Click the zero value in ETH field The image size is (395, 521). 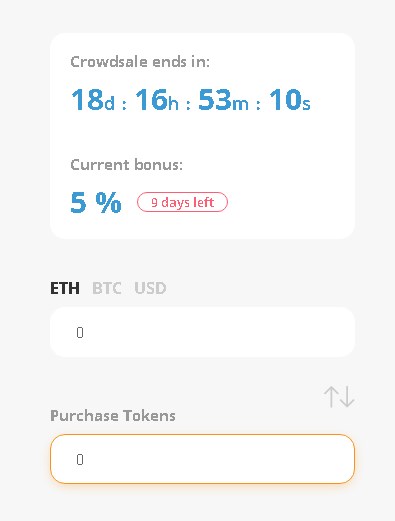[80, 332]
